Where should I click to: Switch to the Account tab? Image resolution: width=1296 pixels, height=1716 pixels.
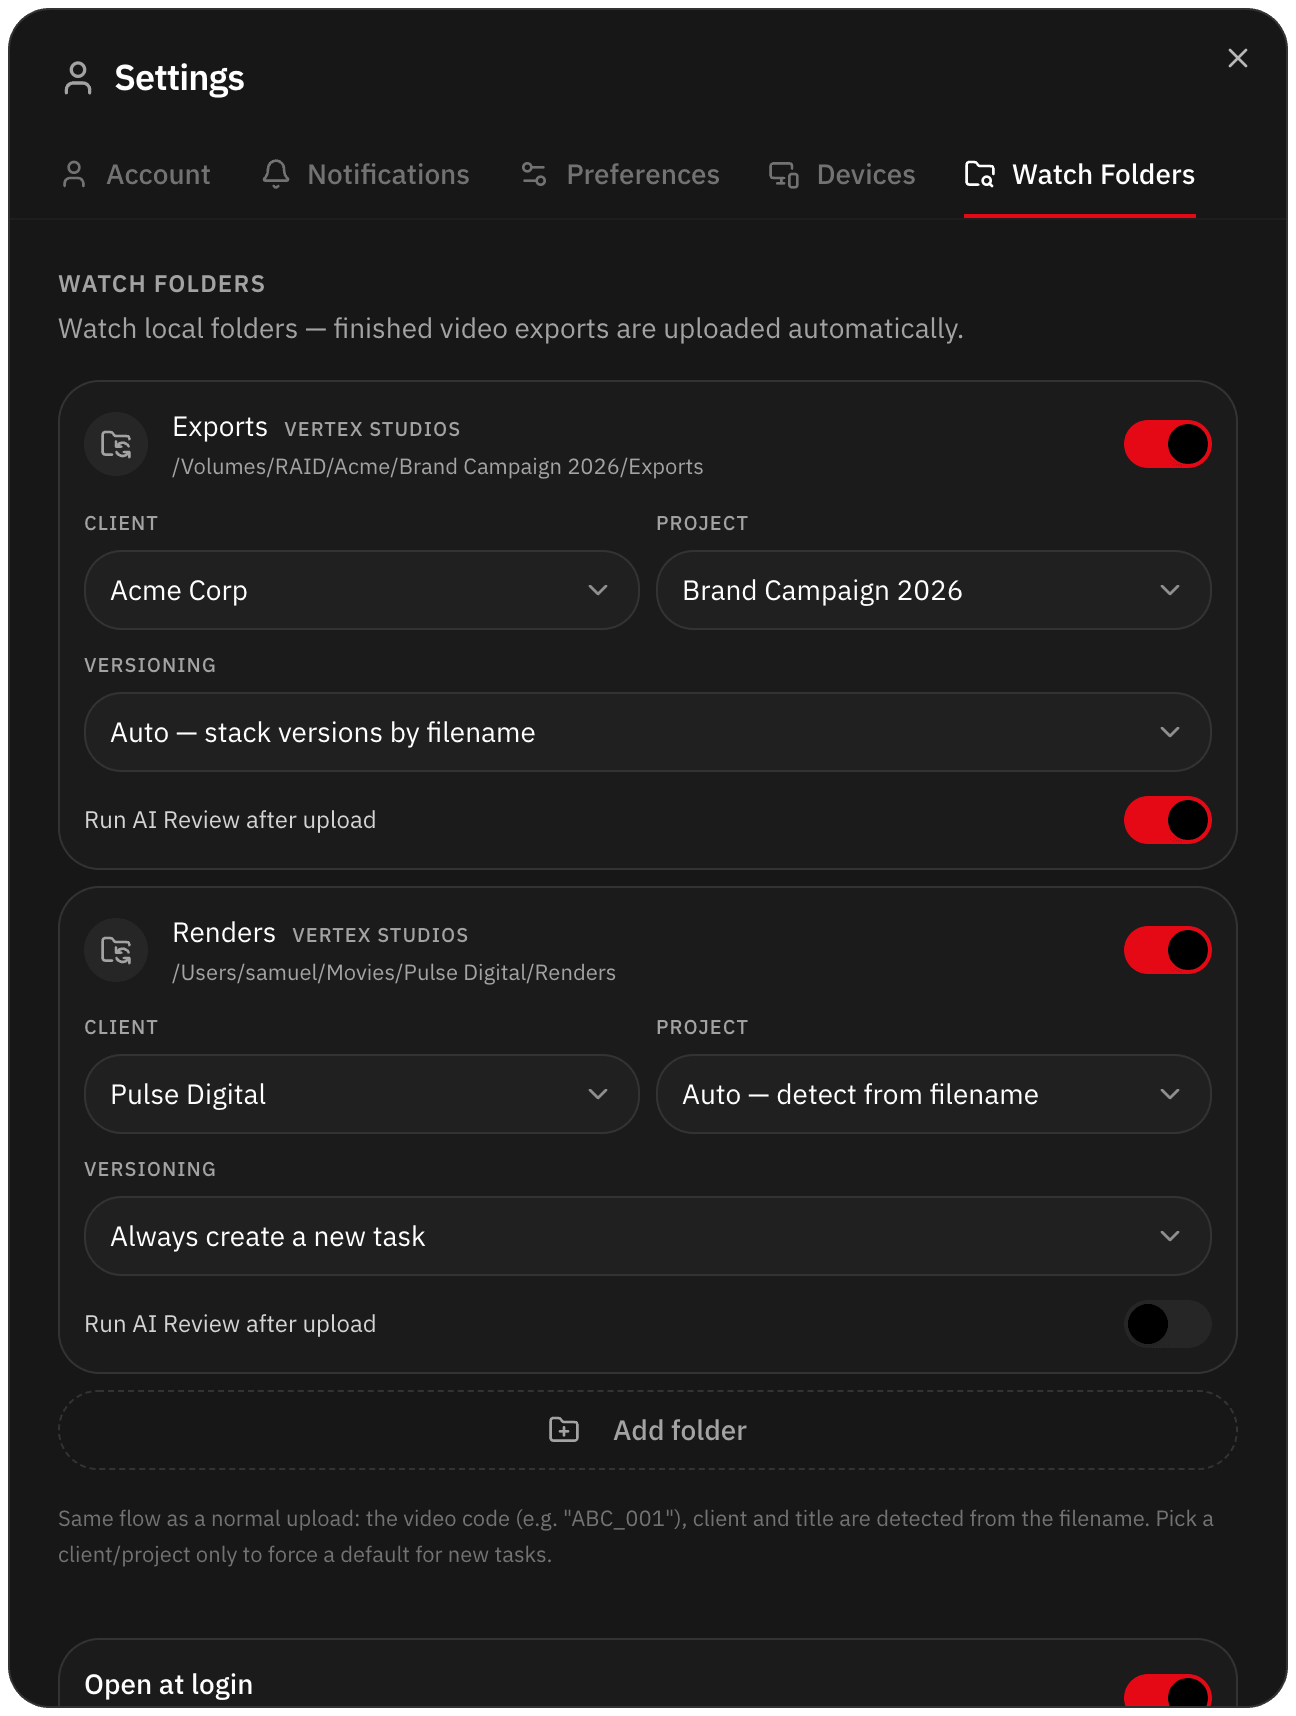tap(136, 174)
